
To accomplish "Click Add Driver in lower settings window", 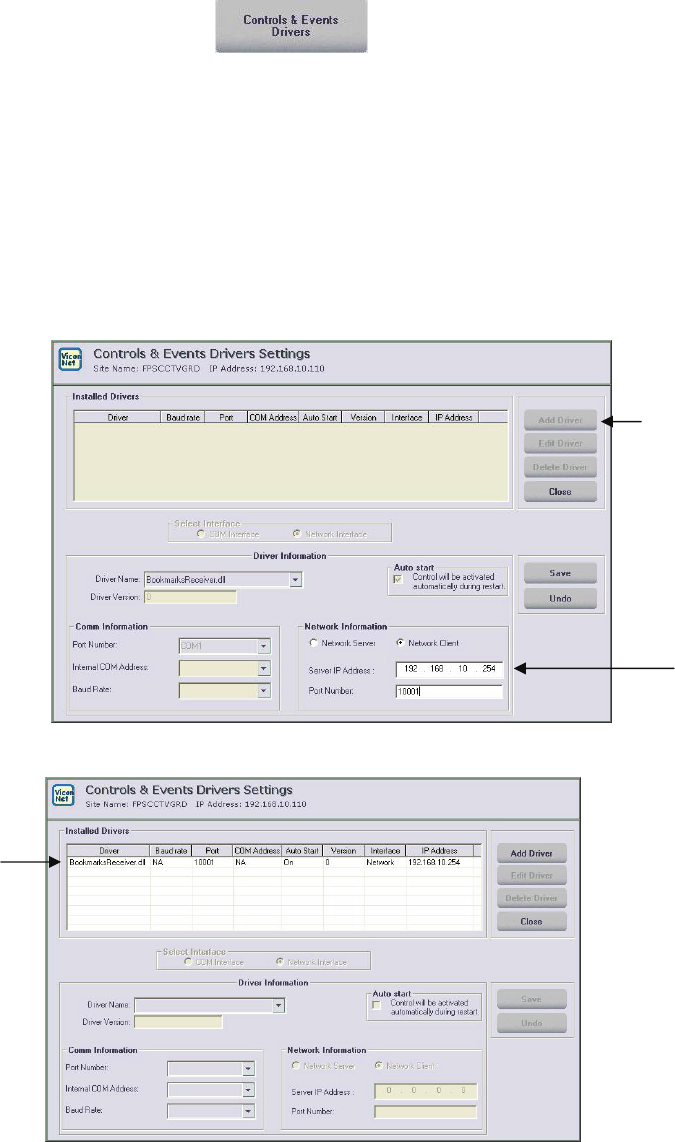I will coord(532,854).
